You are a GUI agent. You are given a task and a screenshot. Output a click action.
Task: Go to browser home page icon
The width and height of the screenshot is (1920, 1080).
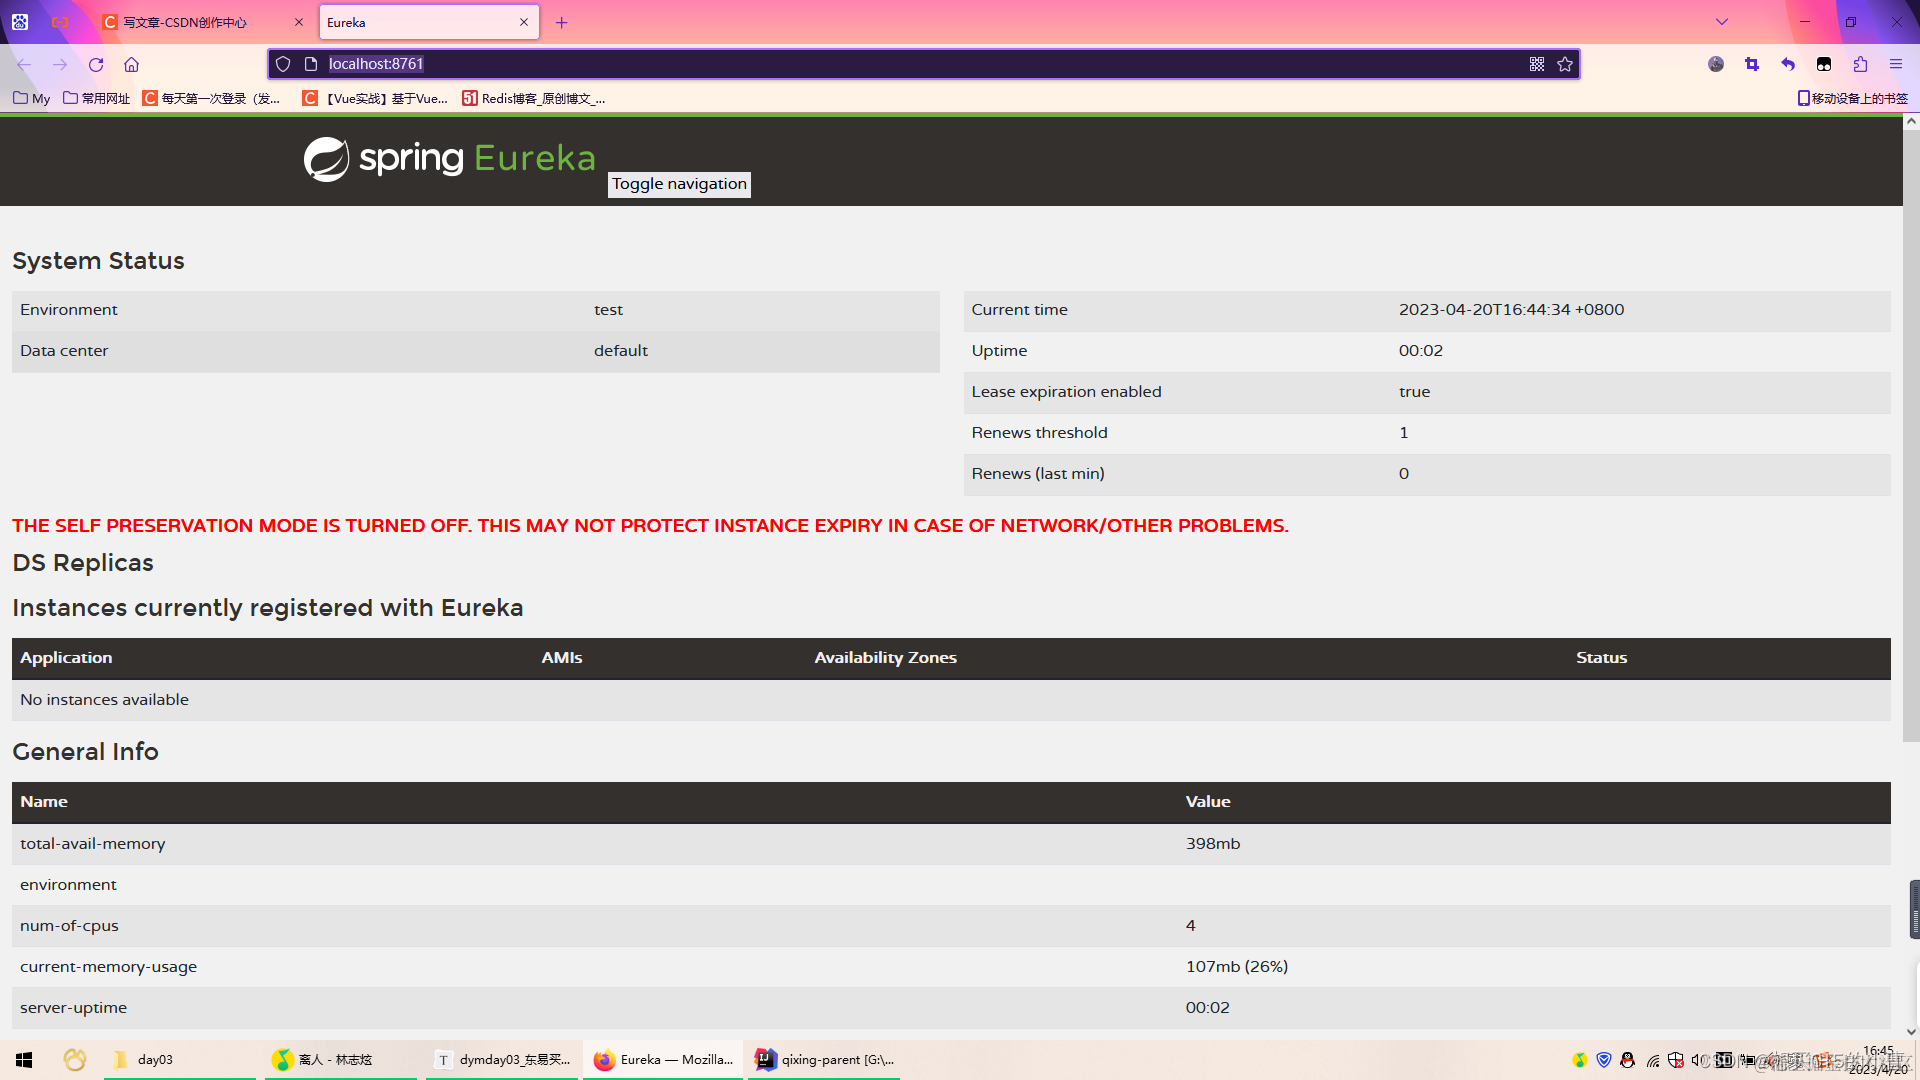(x=131, y=64)
